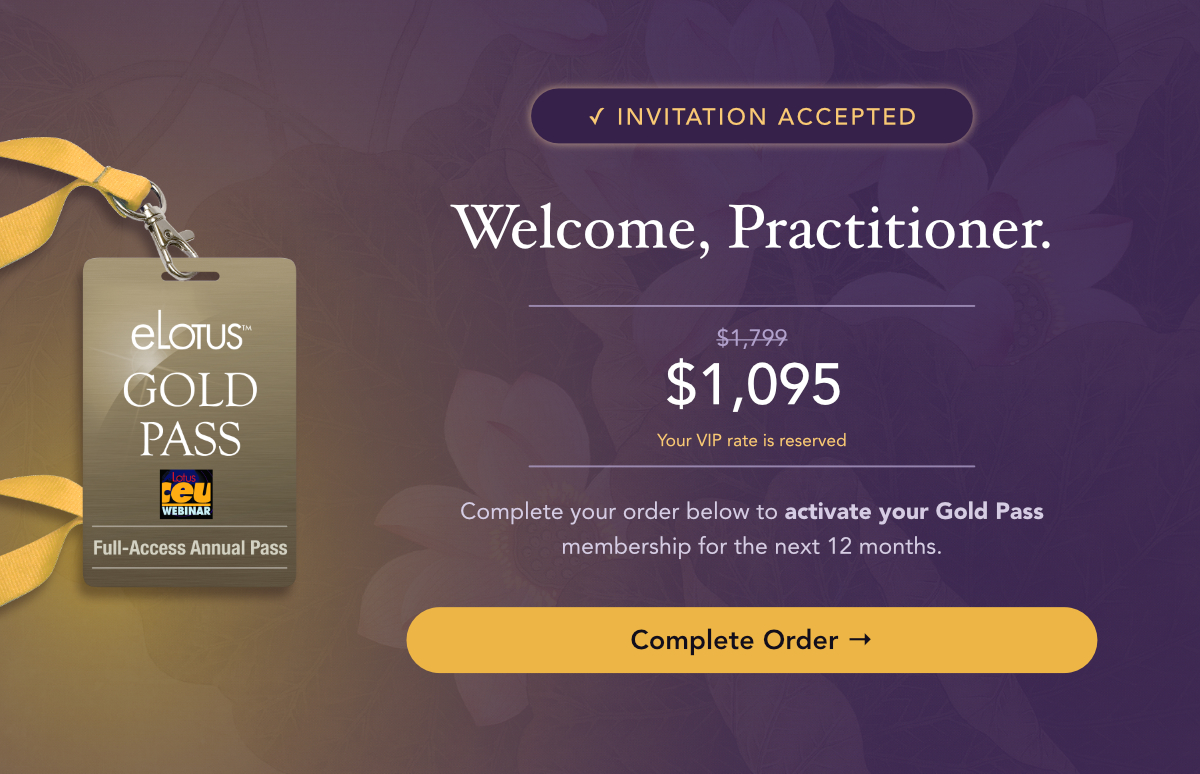Click the divider line above the price

[x=752, y=306]
